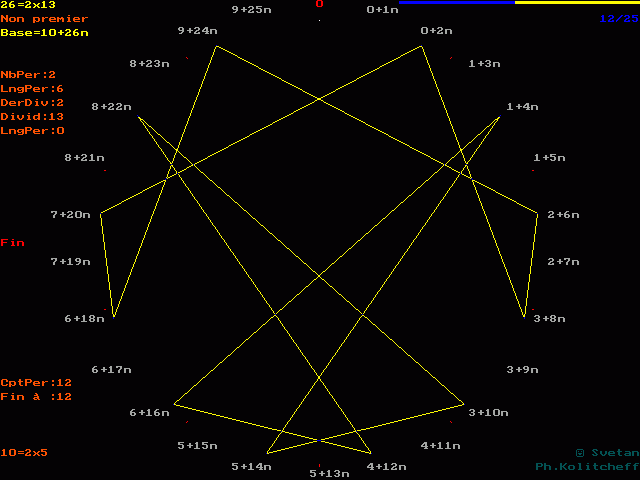The image size is (640, 480).
Task: Select the 13/25 counter text
Action: pyautogui.click(x=619, y=19)
